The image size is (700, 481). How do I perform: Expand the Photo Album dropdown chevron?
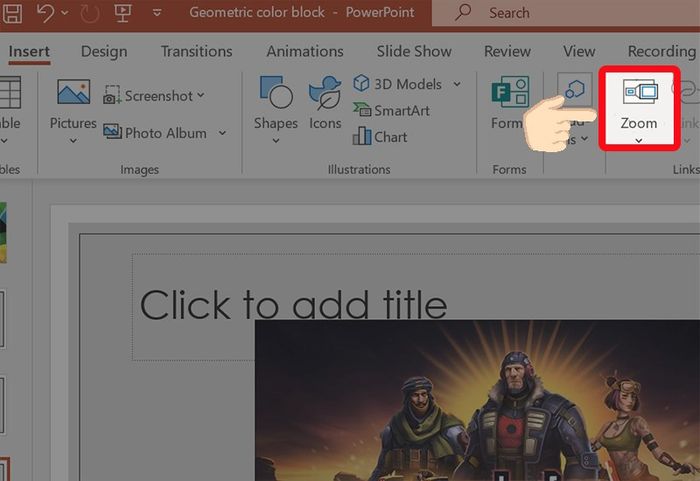tap(222, 133)
